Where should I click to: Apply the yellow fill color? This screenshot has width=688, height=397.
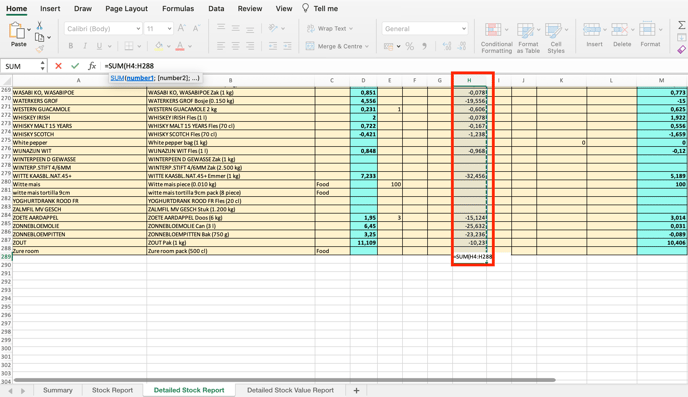coord(158,46)
